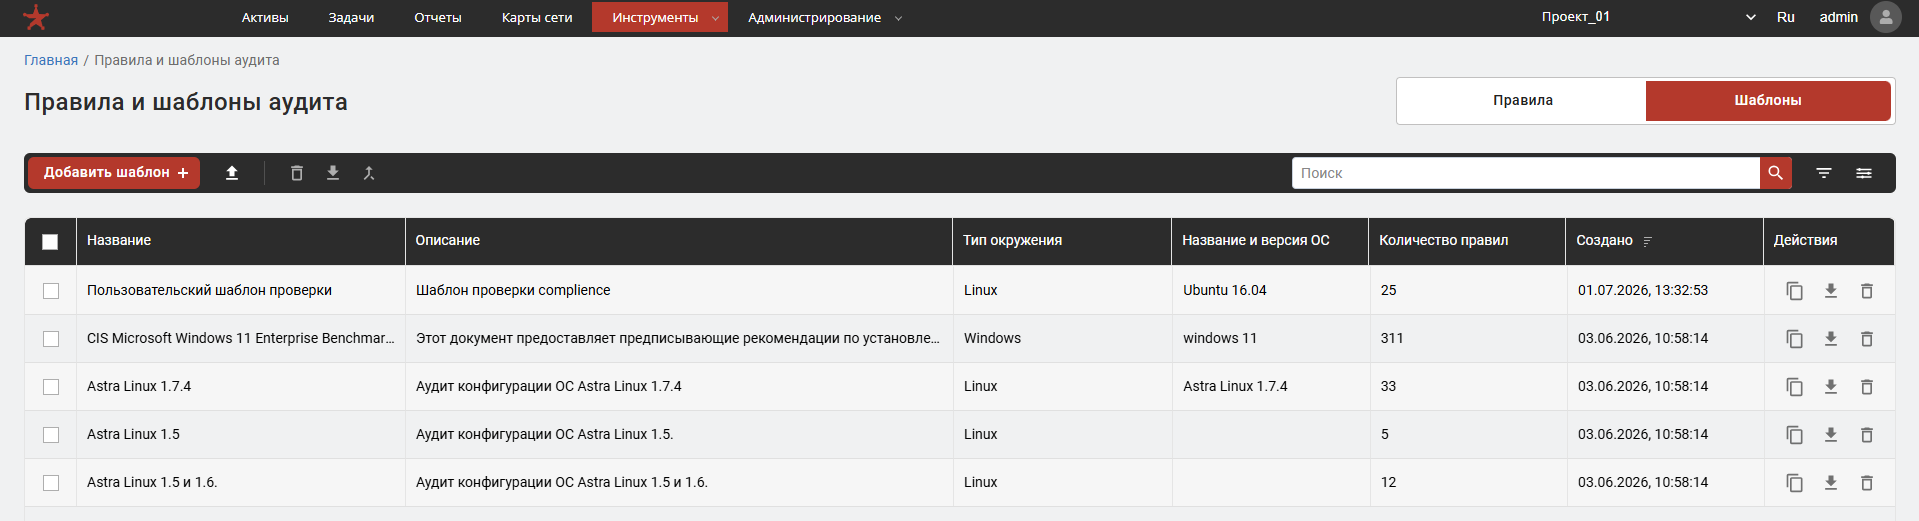Expand the Инструменты menu dropdown

(660, 17)
